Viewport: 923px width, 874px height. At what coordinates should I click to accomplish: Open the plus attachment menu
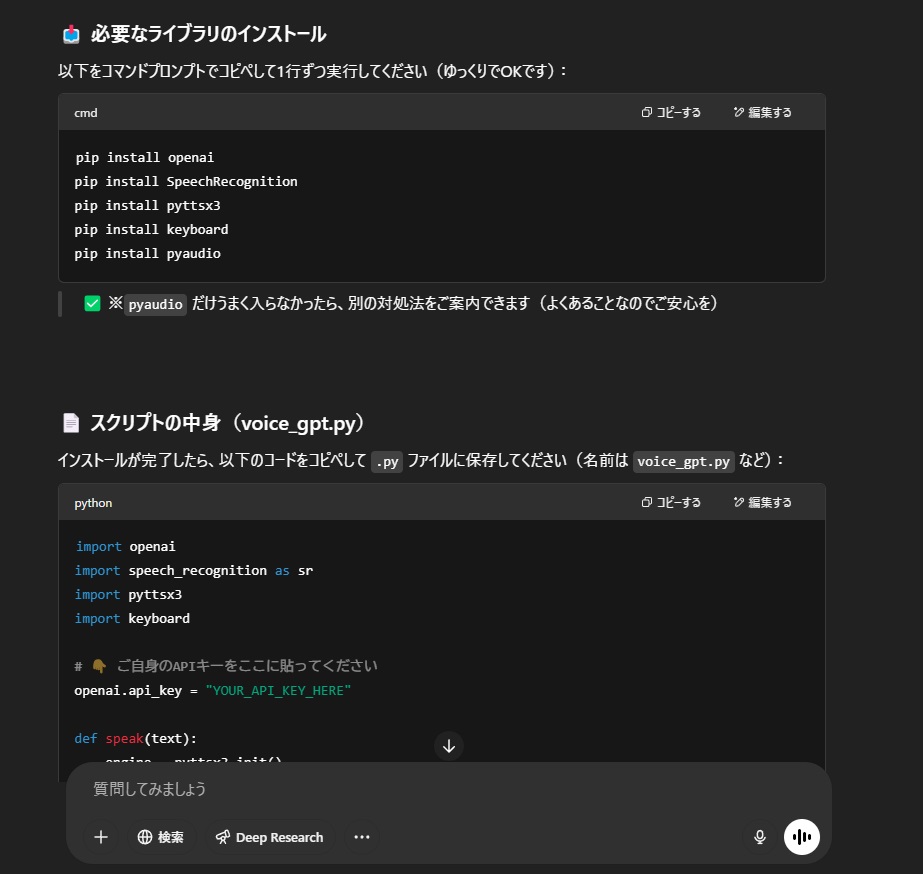(x=101, y=837)
